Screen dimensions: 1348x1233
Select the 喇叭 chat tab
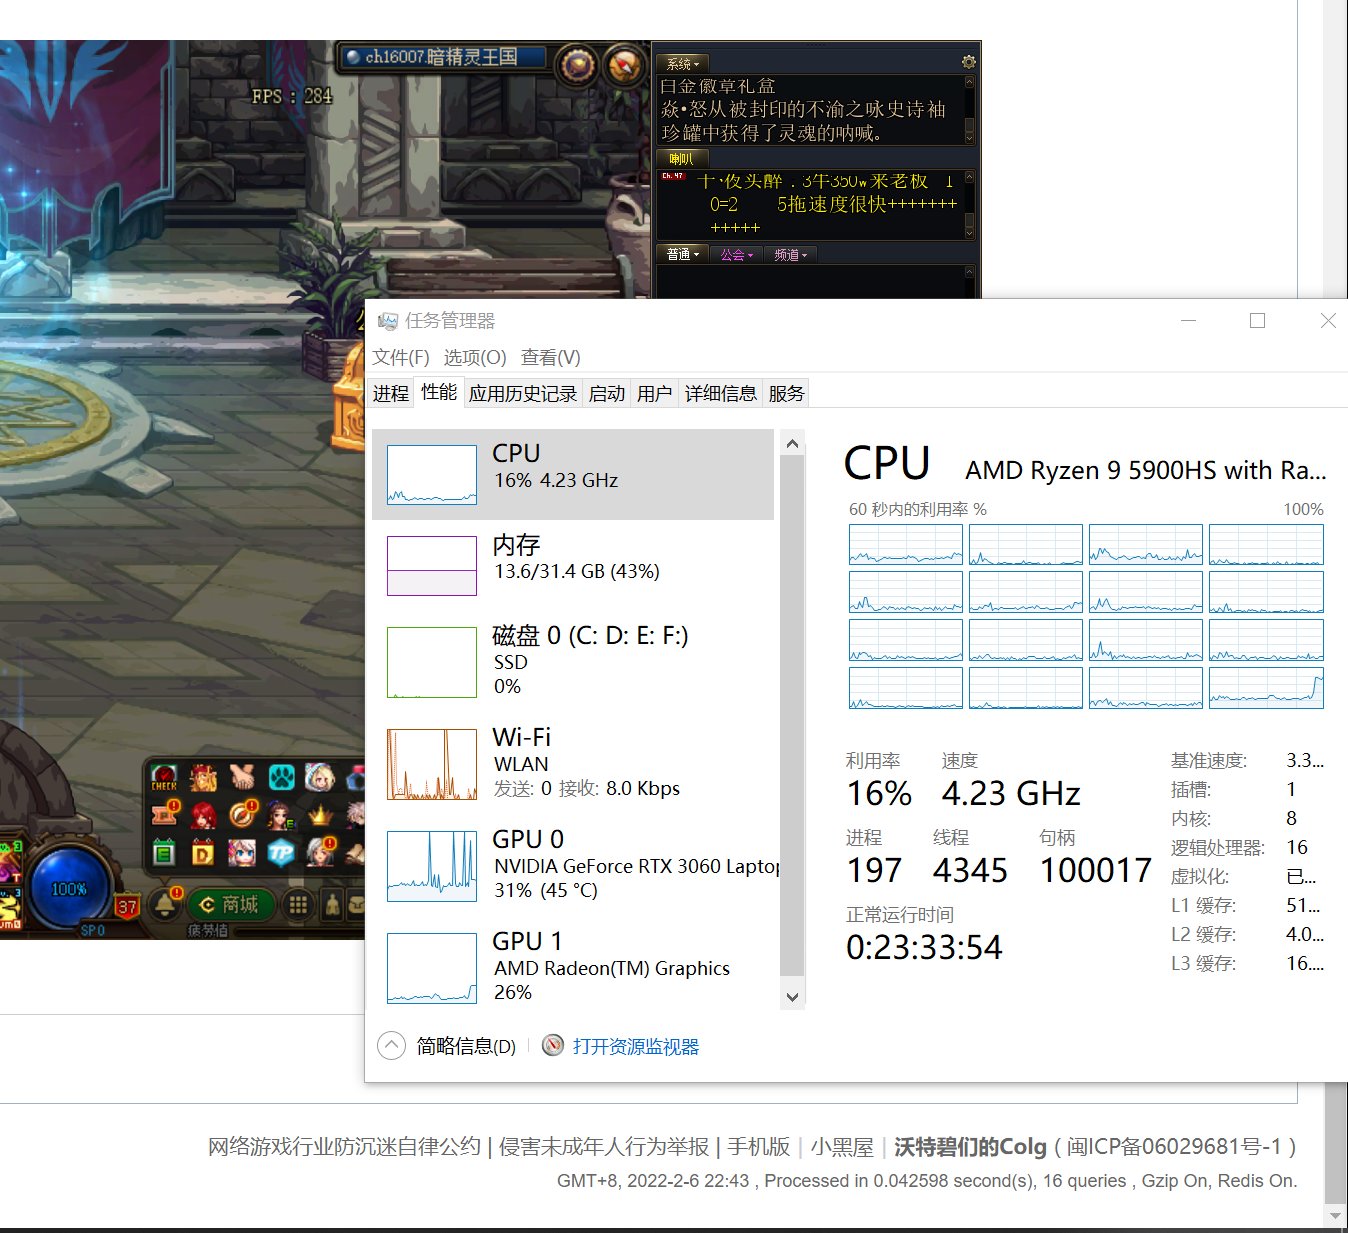[682, 158]
